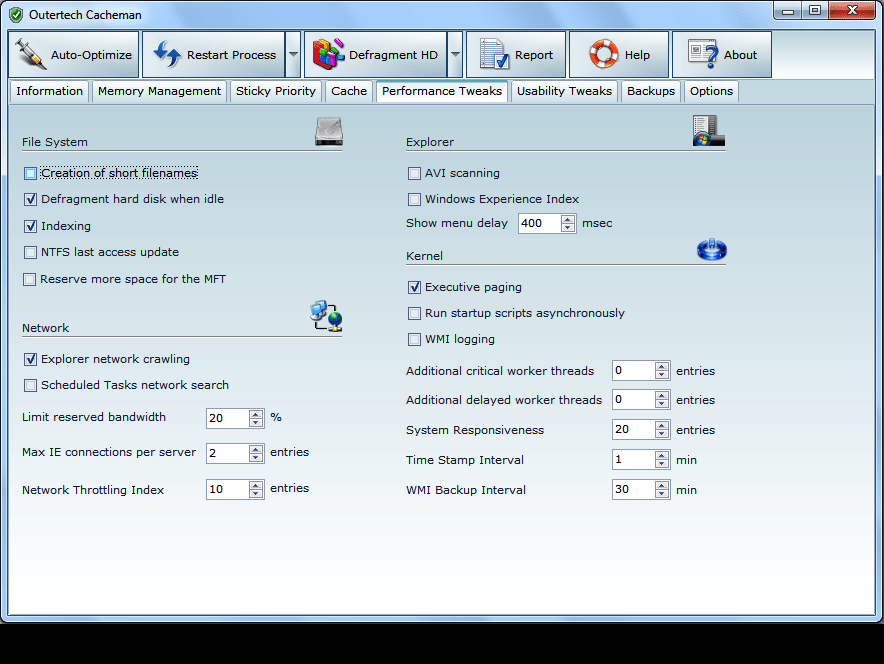The image size is (884, 664).
Task: Click the Restart Process button
Action: point(214,55)
